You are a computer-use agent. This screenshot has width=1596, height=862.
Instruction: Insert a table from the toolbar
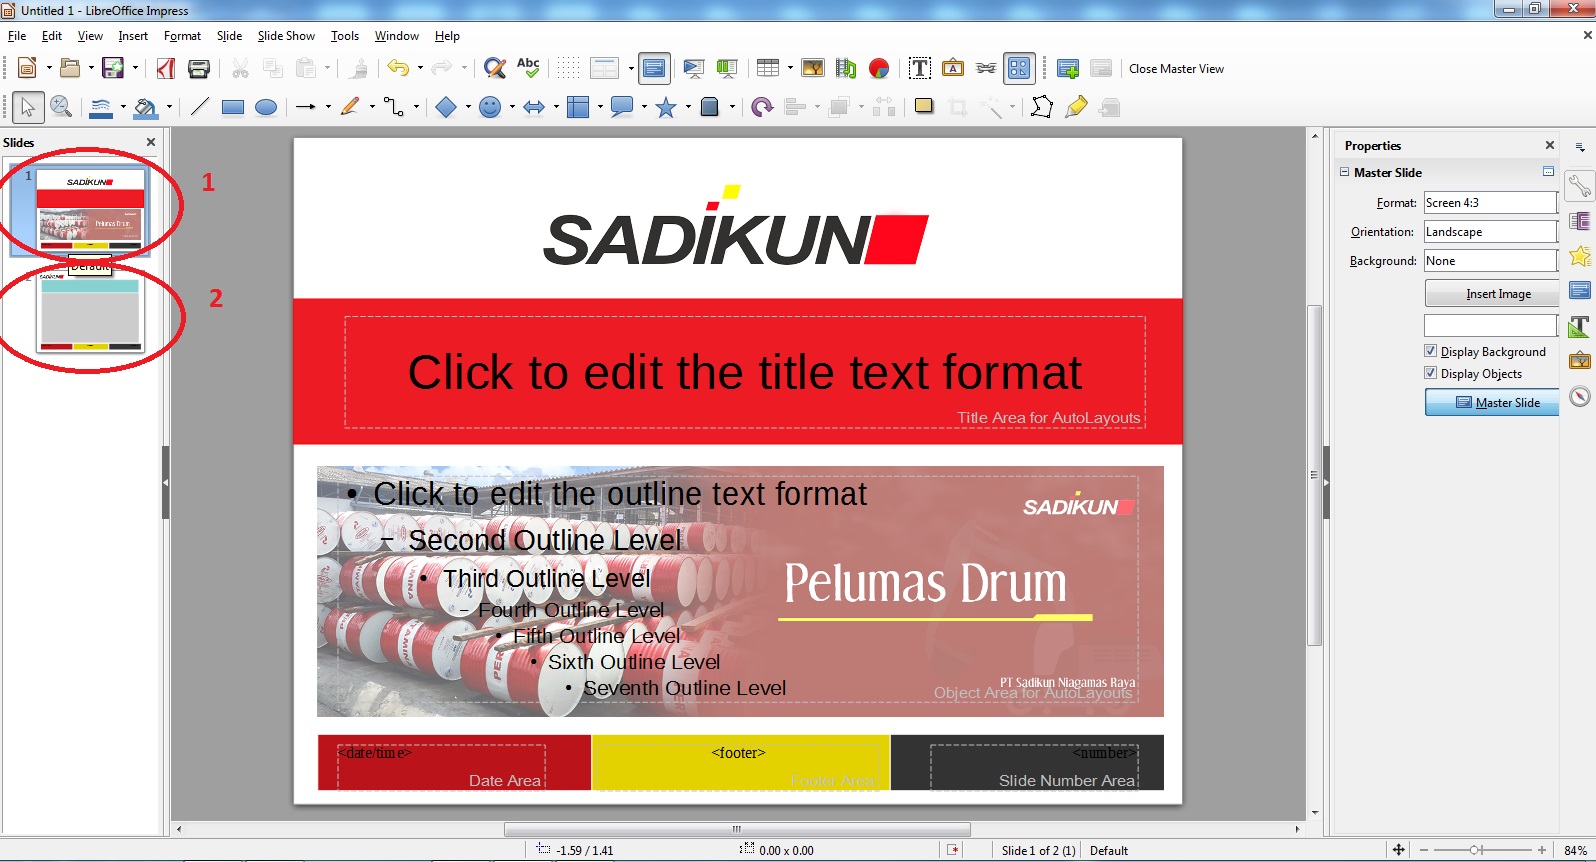click(x=767, y=68)
